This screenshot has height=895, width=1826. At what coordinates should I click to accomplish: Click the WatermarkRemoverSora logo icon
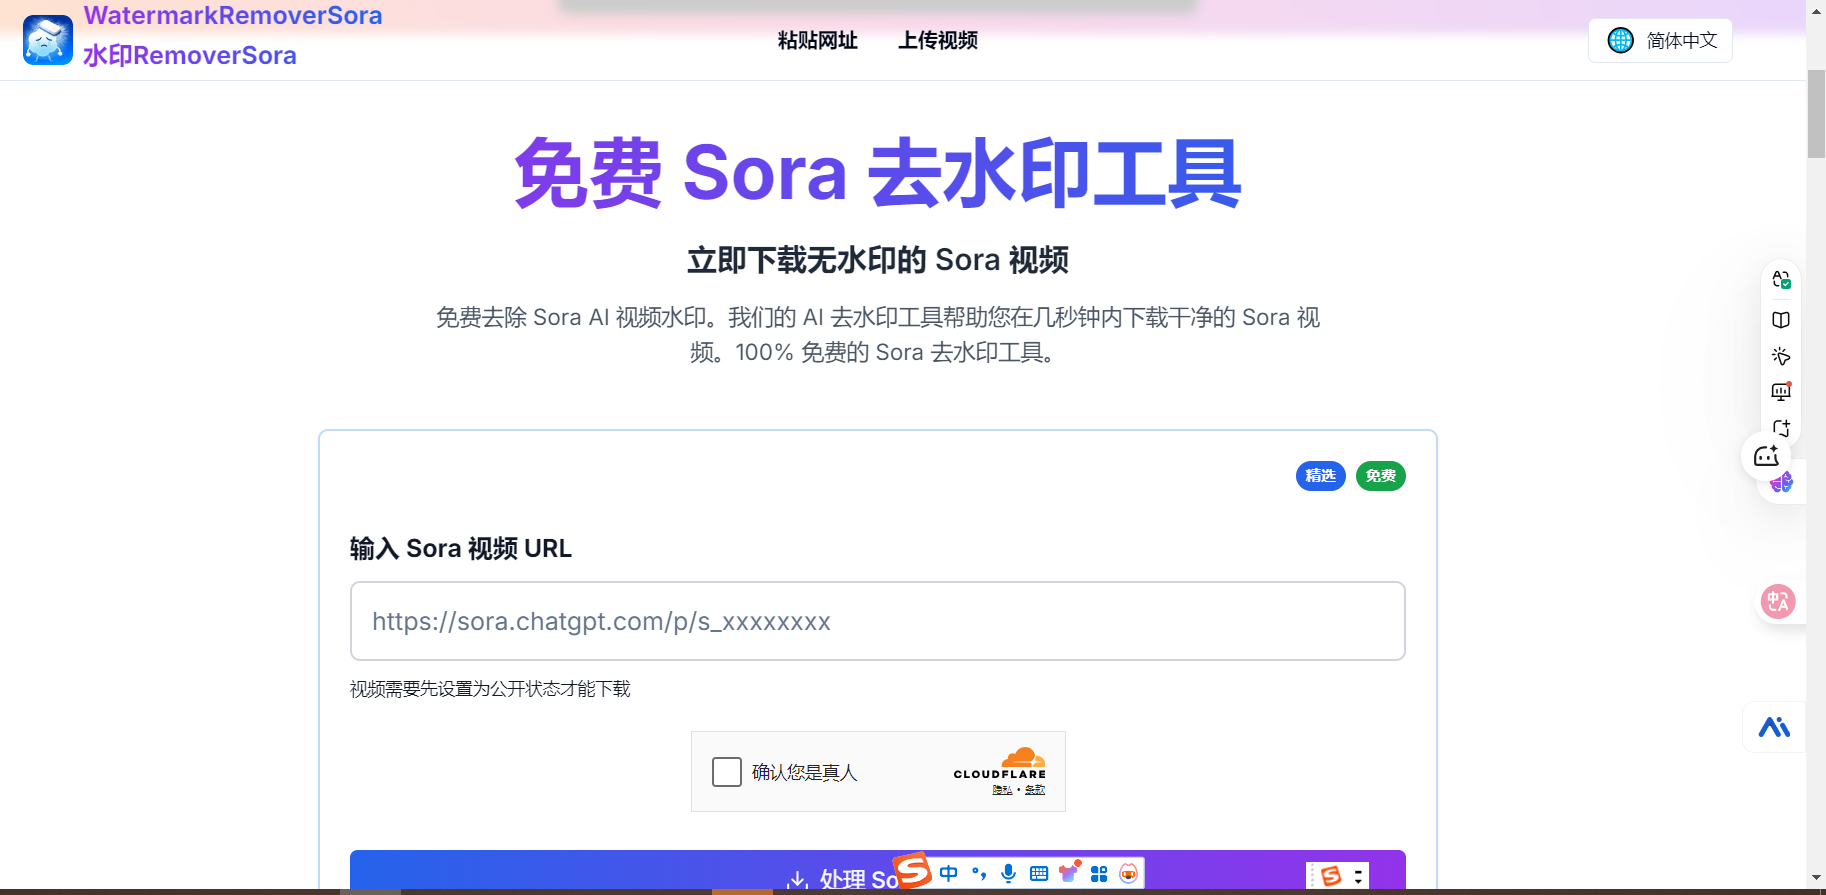[x=48, y=40]
